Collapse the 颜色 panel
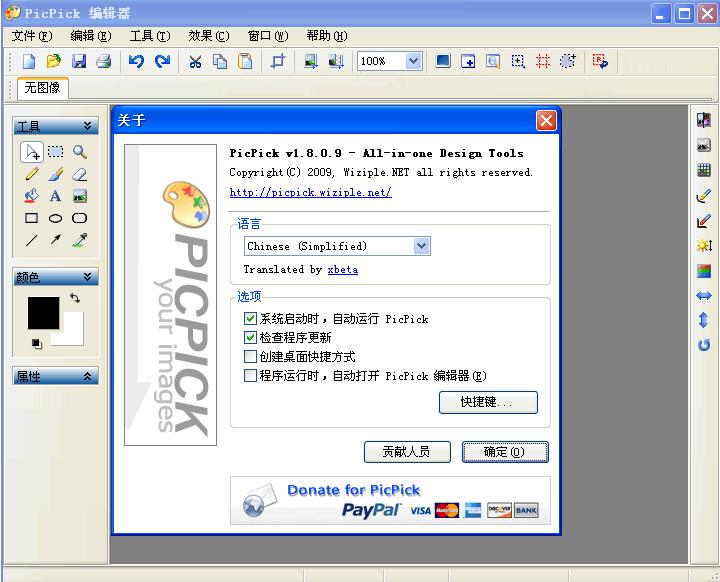The width and height of the screenshot is (720, 582). [x=87, y=277]
